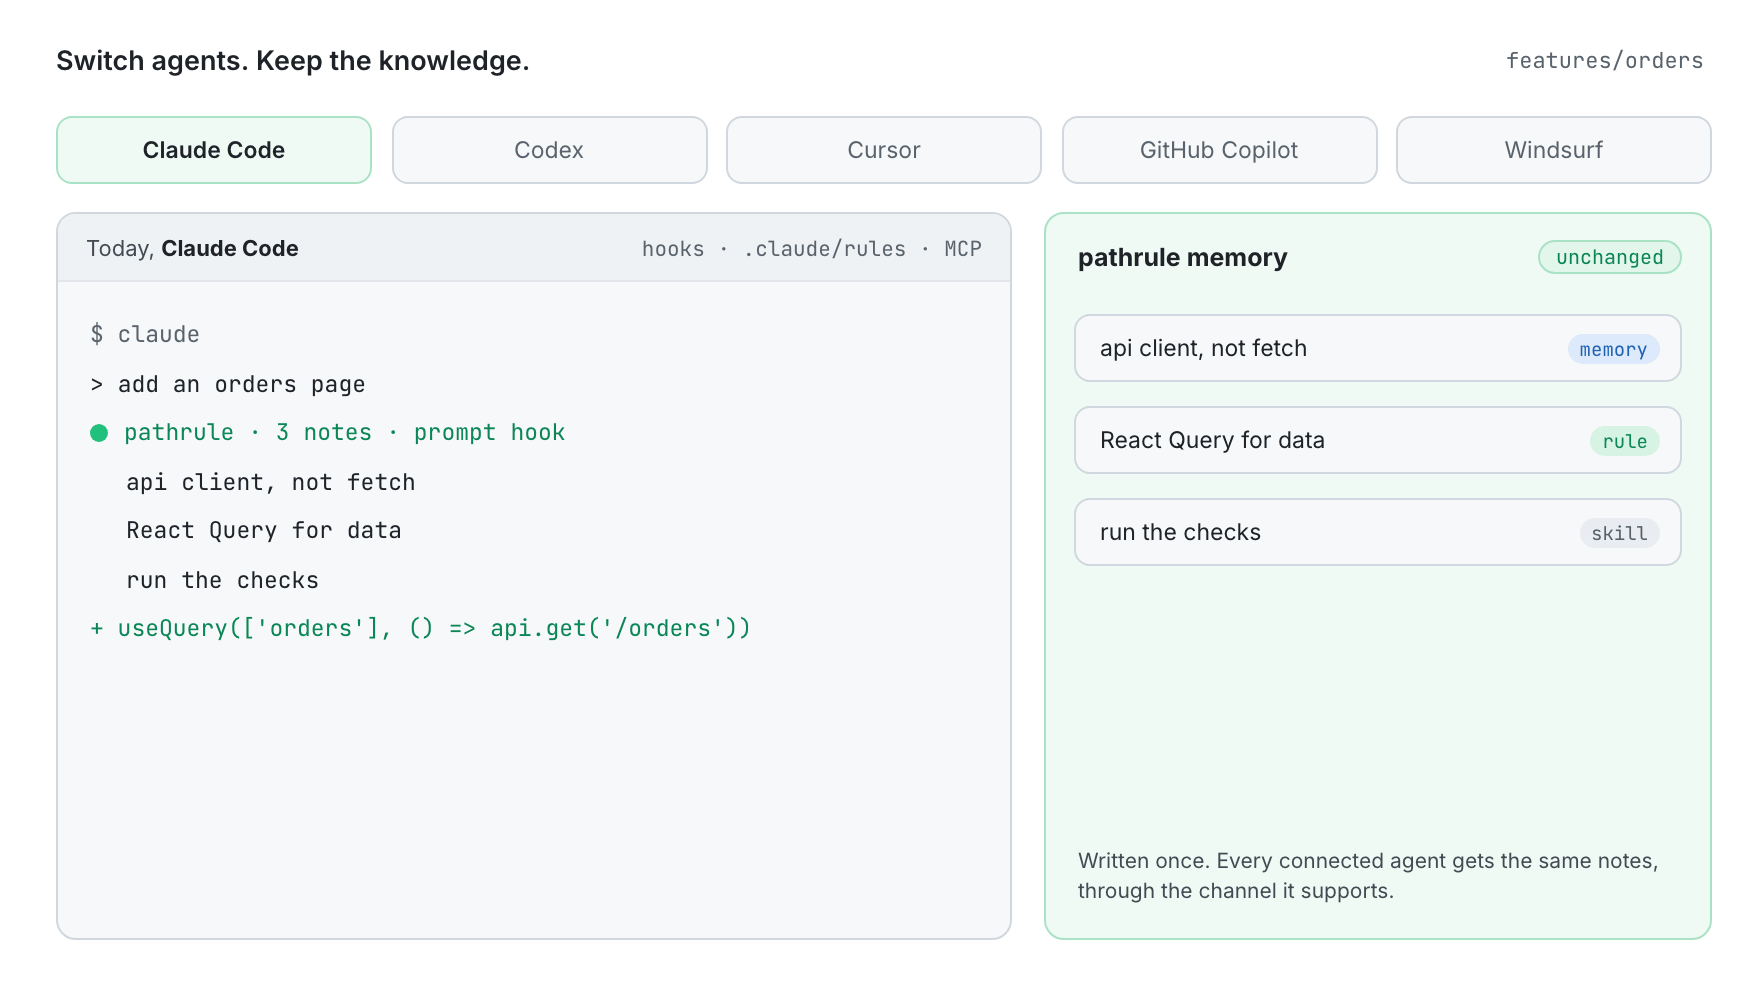Choose the GitHub Copilot tab
The width and height of the screenshot is (1760, 990).
click(1219, 150)
